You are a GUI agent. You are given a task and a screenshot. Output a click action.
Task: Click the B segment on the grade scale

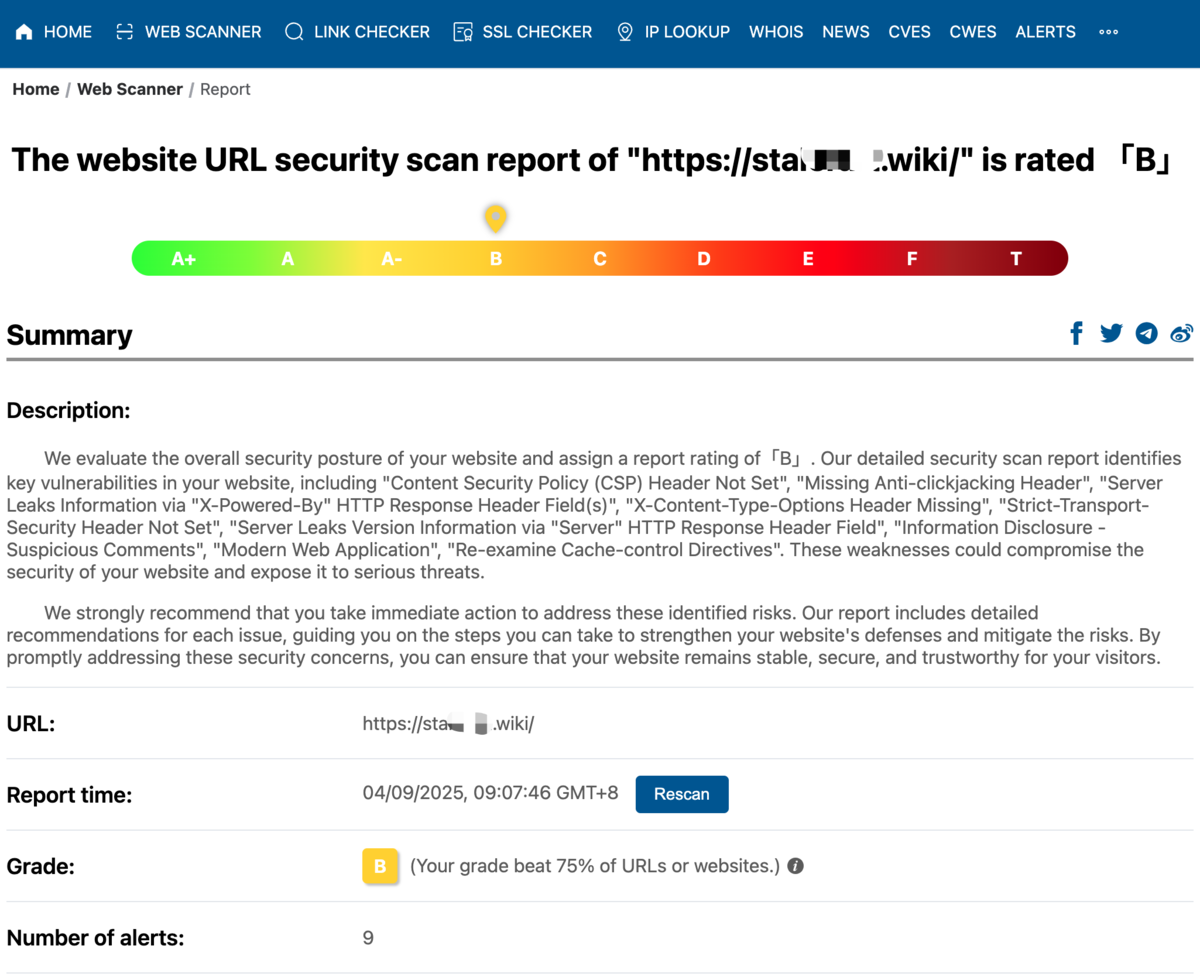pos(496,258)
